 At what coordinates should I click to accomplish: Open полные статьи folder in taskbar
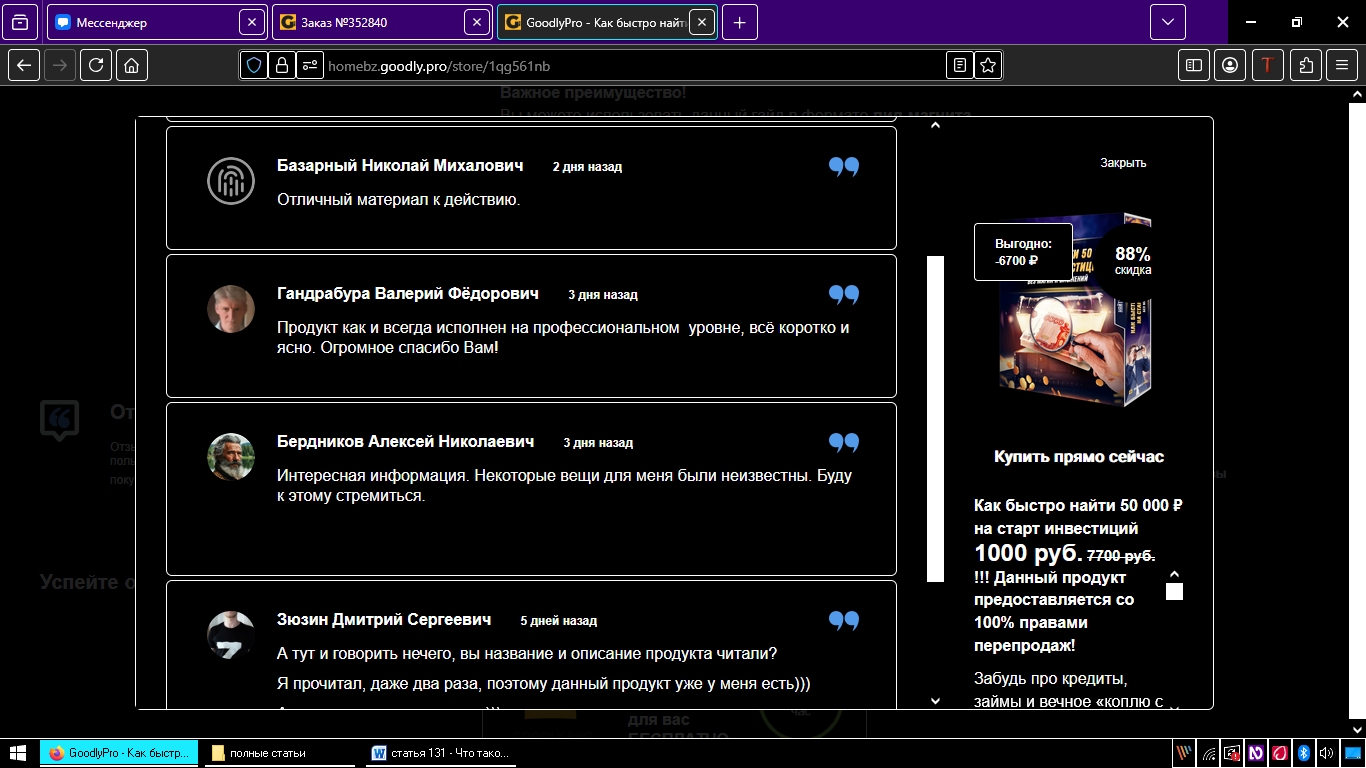(x=280, y=753)
